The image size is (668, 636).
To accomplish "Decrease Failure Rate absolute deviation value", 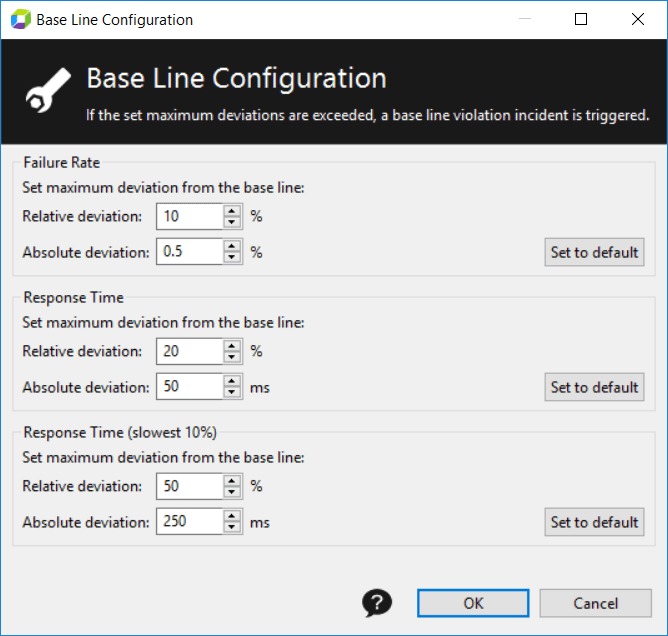I will [x=232, y=257].
